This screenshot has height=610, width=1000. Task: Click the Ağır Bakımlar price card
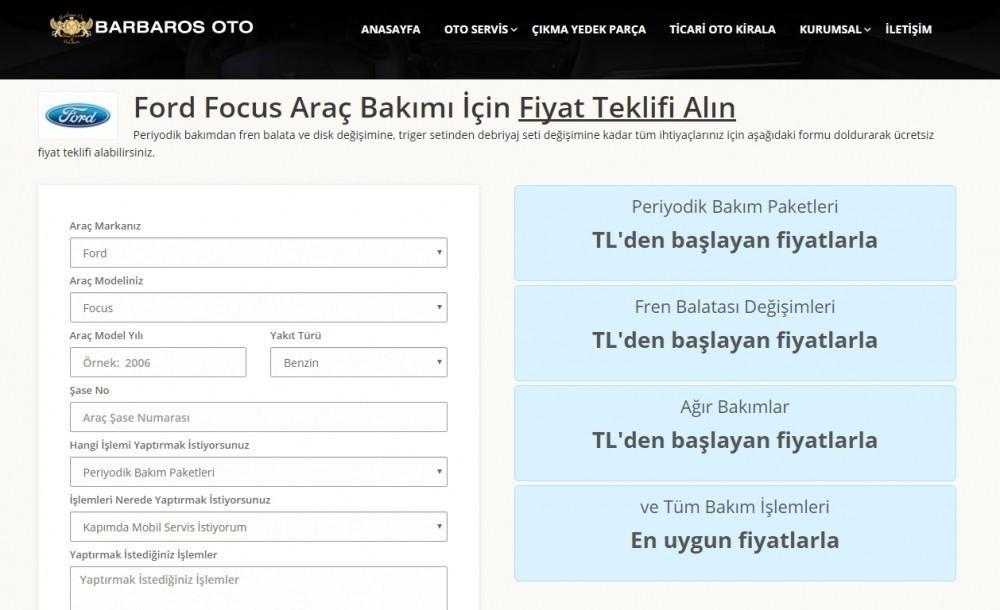click(735, 433)
